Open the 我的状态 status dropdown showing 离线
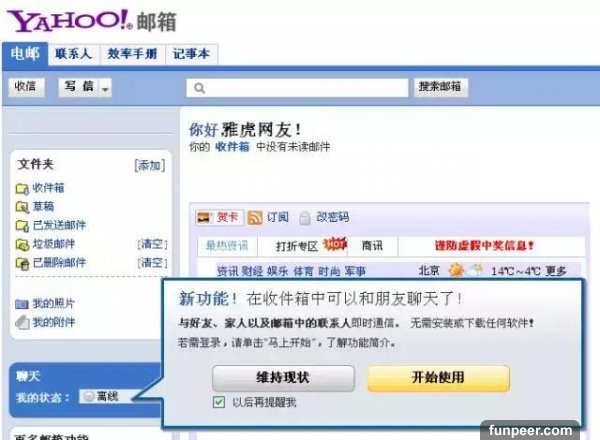600x440 pixels. (x=107, y=396)
